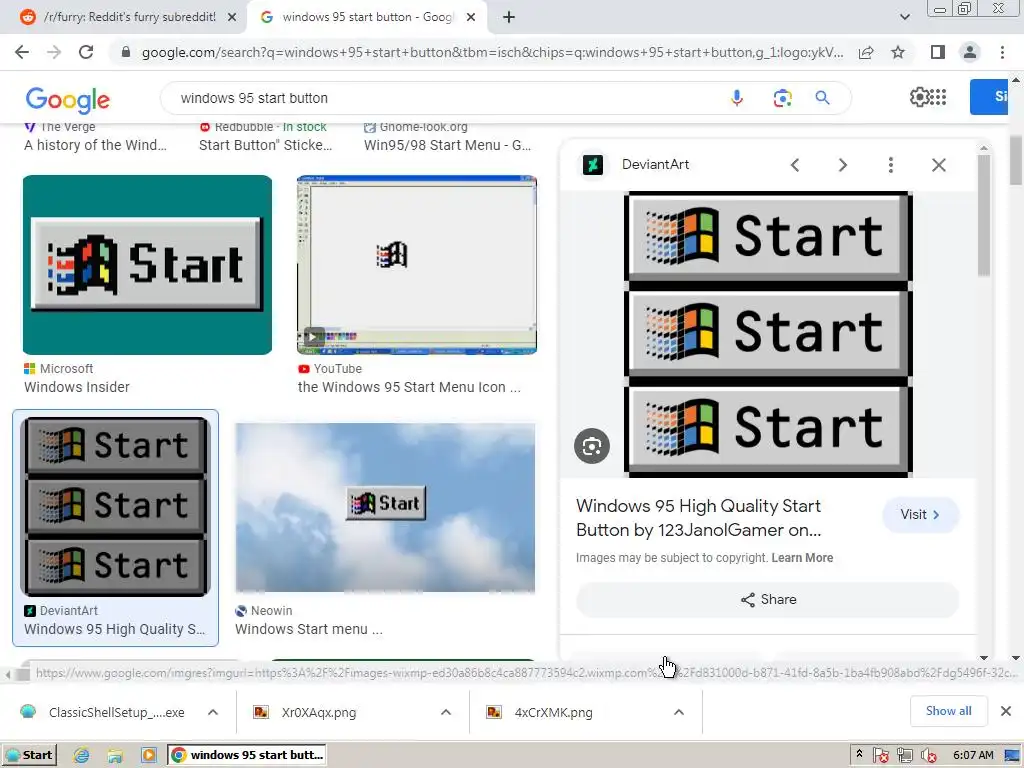Screen dimensions: 1024x768
Task: Open the Microsoft Windows Insider thumbnail
Action: click(148, 264)
